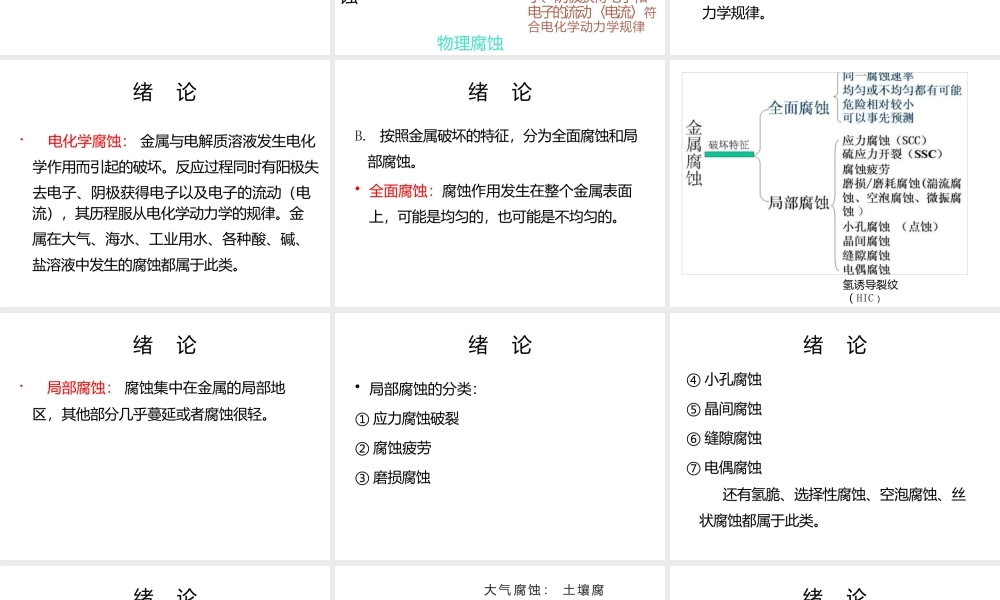Click 磨损/磨耗腐蚀 entry in the diagram
Image resolution: width=1000 pixels, height=600 pixels.
pyautogui.click(x=902, y=197)
